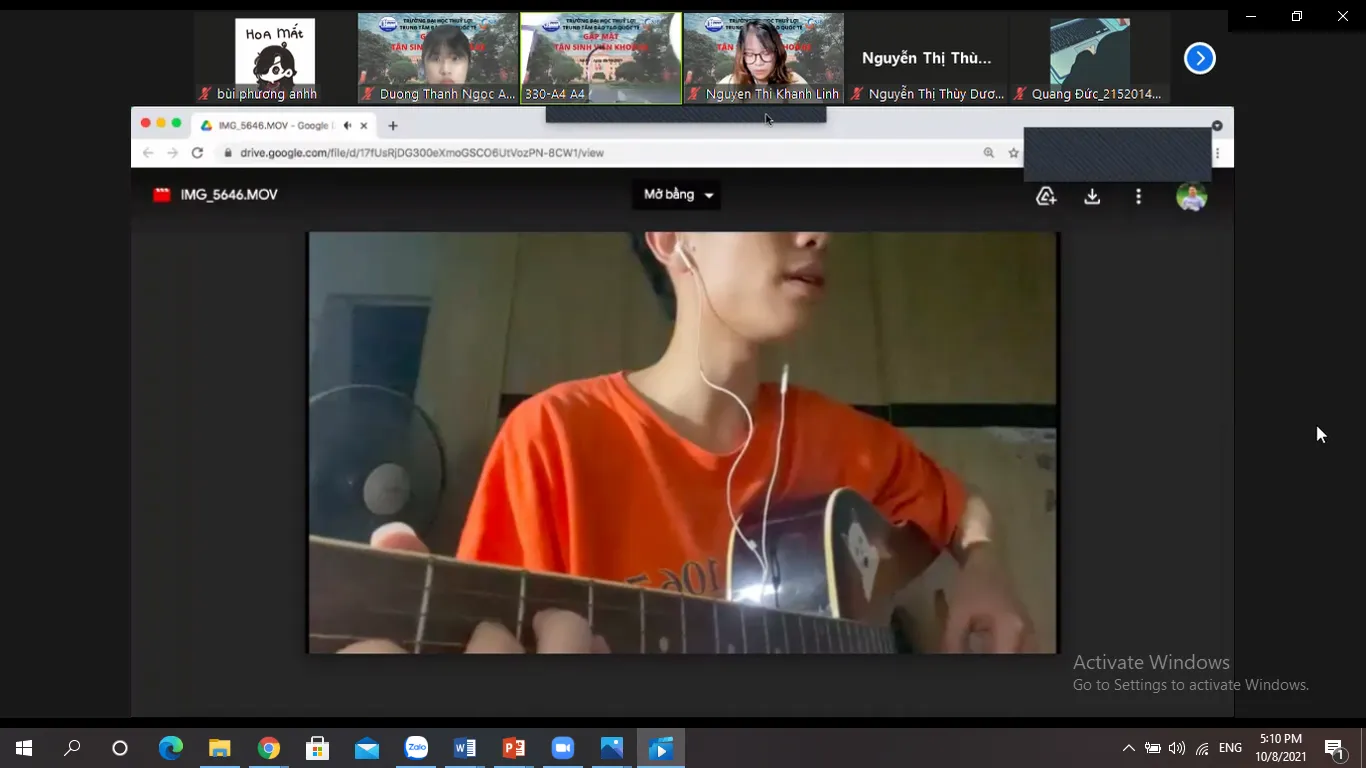This screenshot has width=1366, height=768.
Task: Select bùi phương anh's participant thumbnail
Action: coord(274,58)
